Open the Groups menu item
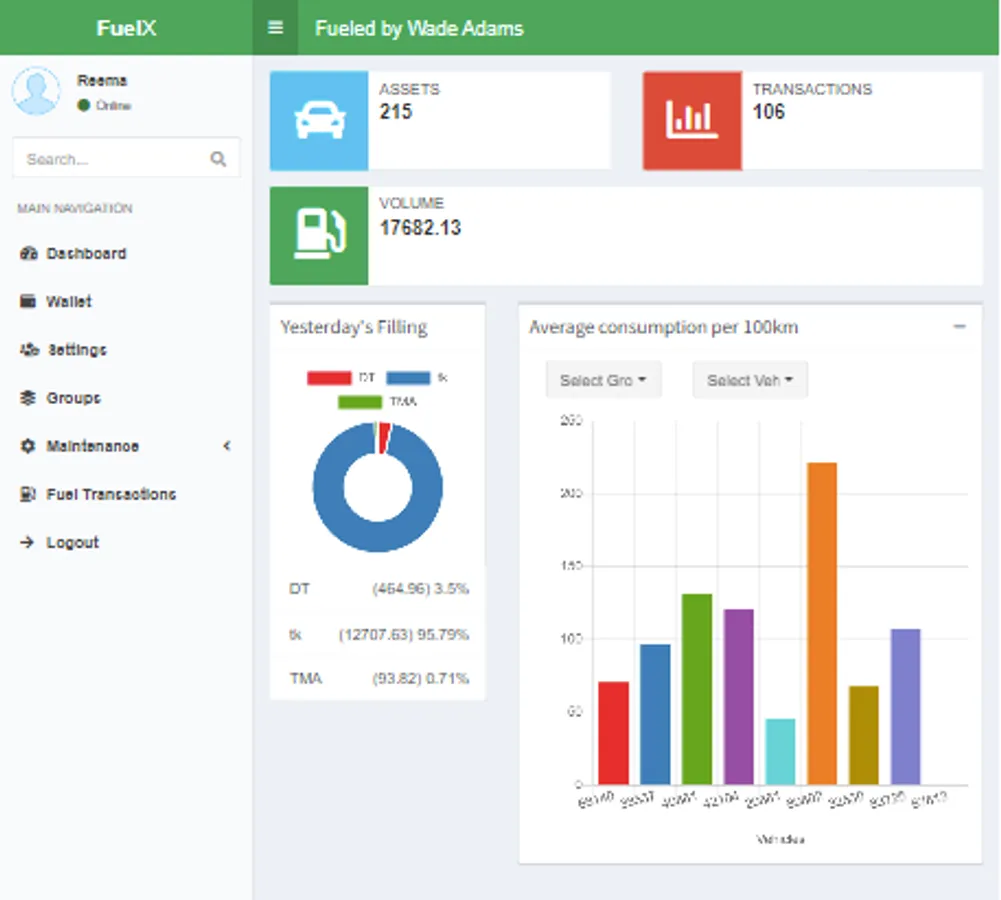1001x900 pixels. (124, 398)
